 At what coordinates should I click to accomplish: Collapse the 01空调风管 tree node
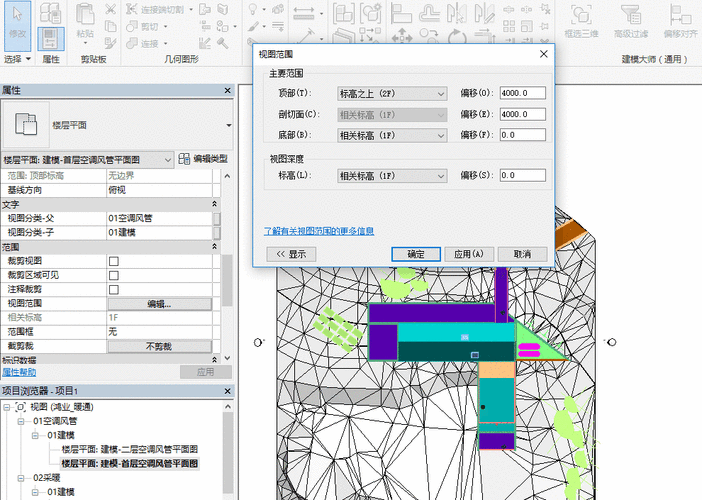21,422
